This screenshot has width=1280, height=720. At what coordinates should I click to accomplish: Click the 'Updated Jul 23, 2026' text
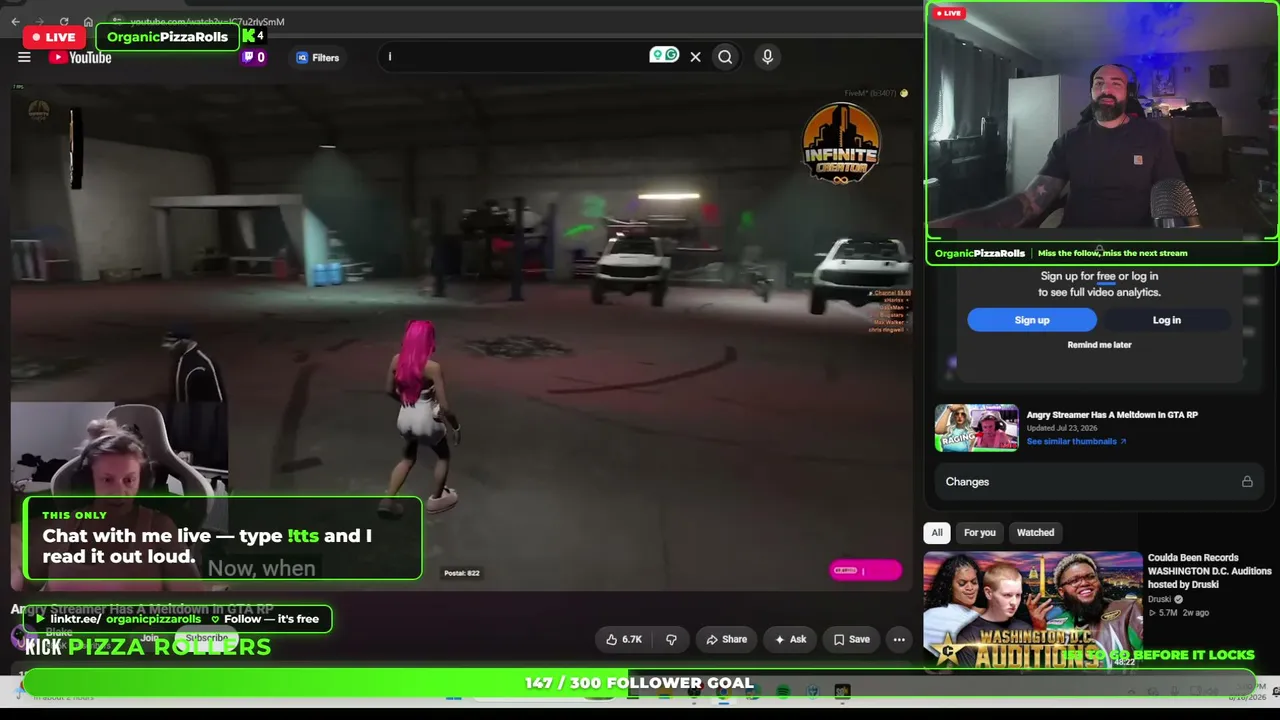[1066, 428]
